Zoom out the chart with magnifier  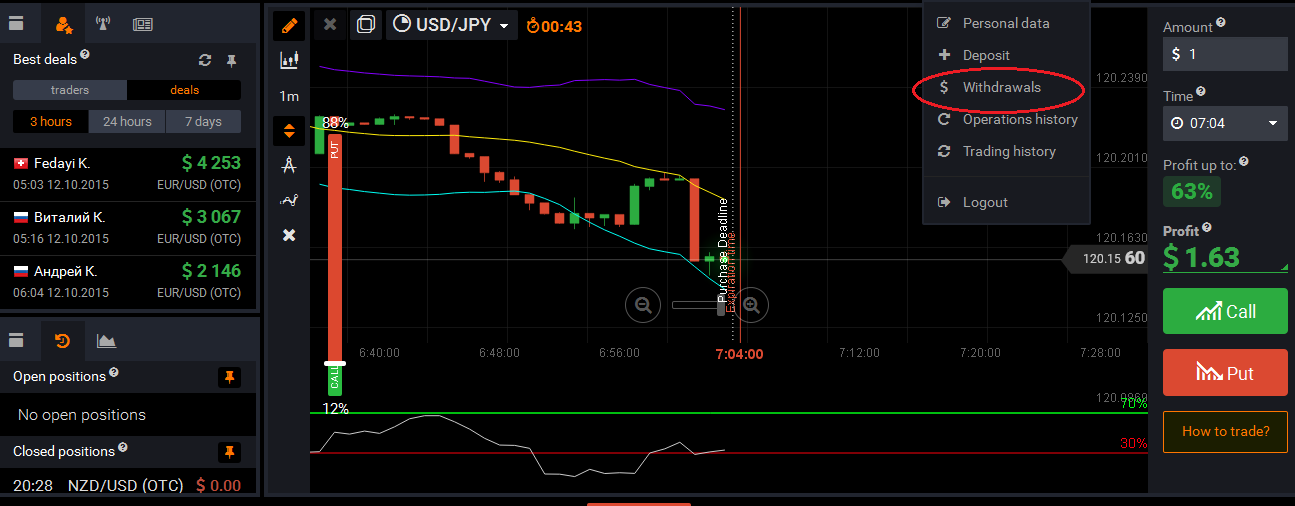tap(643, 304)
